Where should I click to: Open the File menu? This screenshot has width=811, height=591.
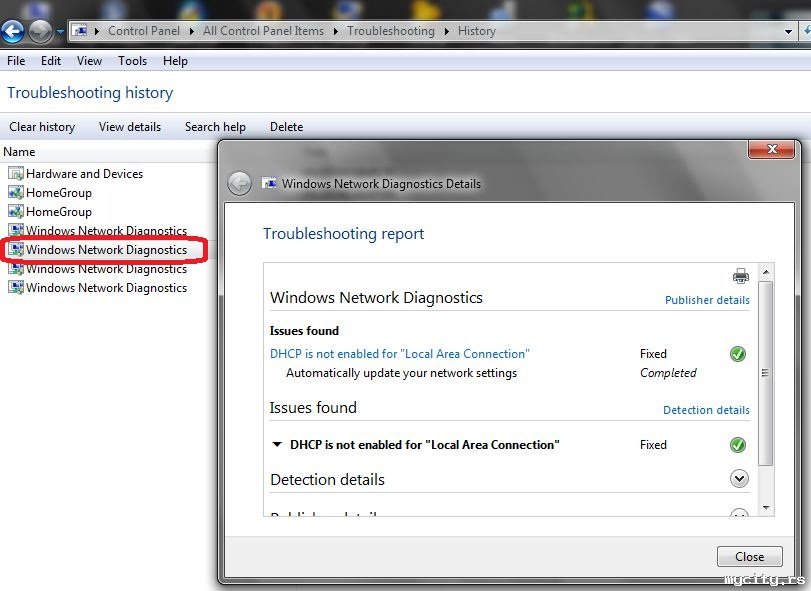pos(16,61)
